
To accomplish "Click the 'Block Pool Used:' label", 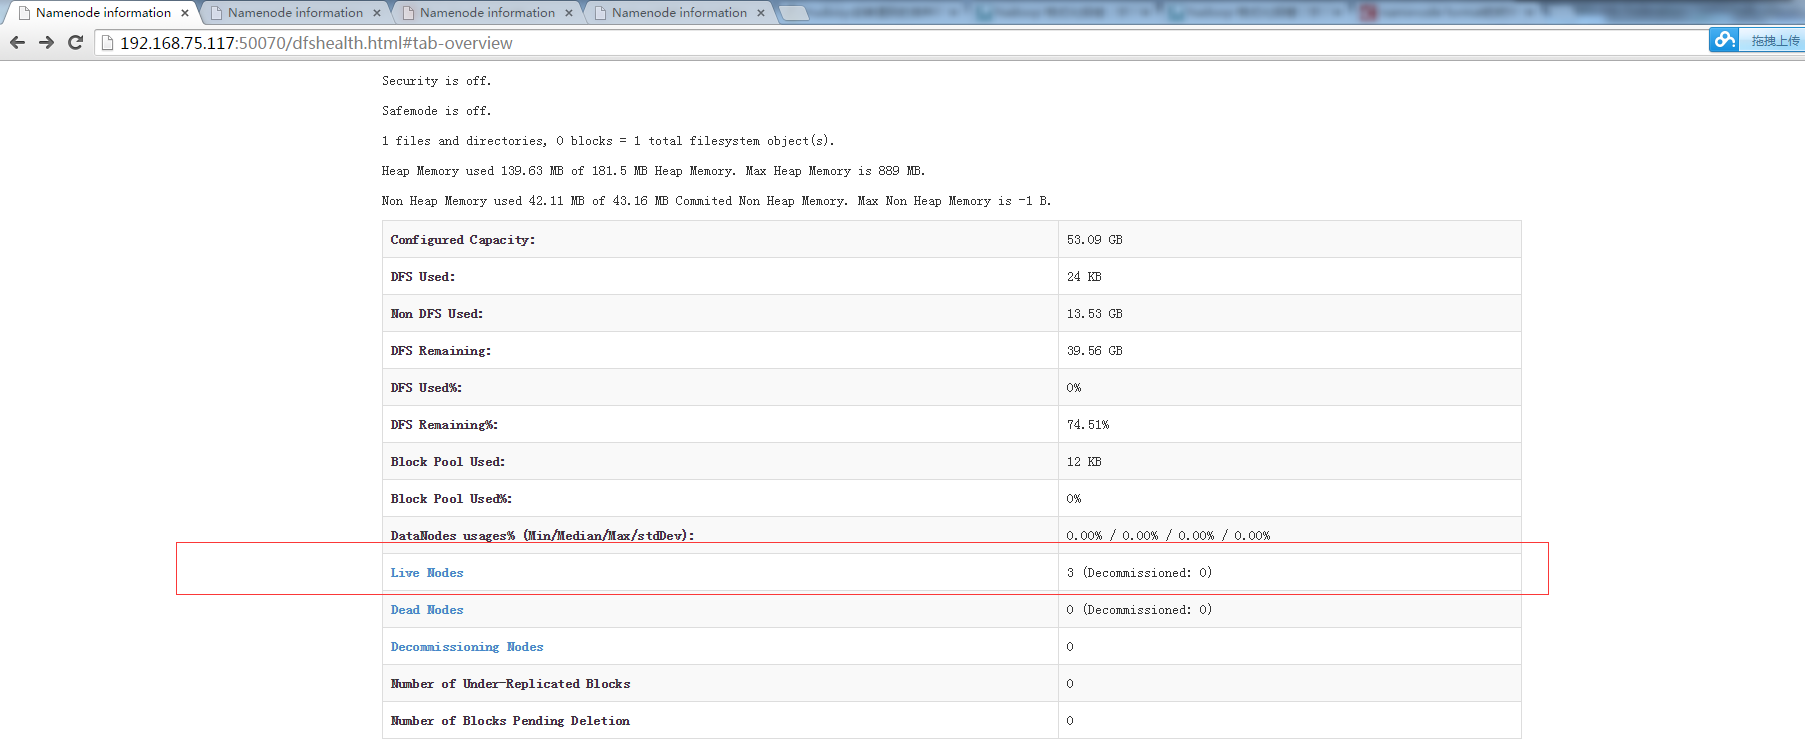I will click(448, 462).
